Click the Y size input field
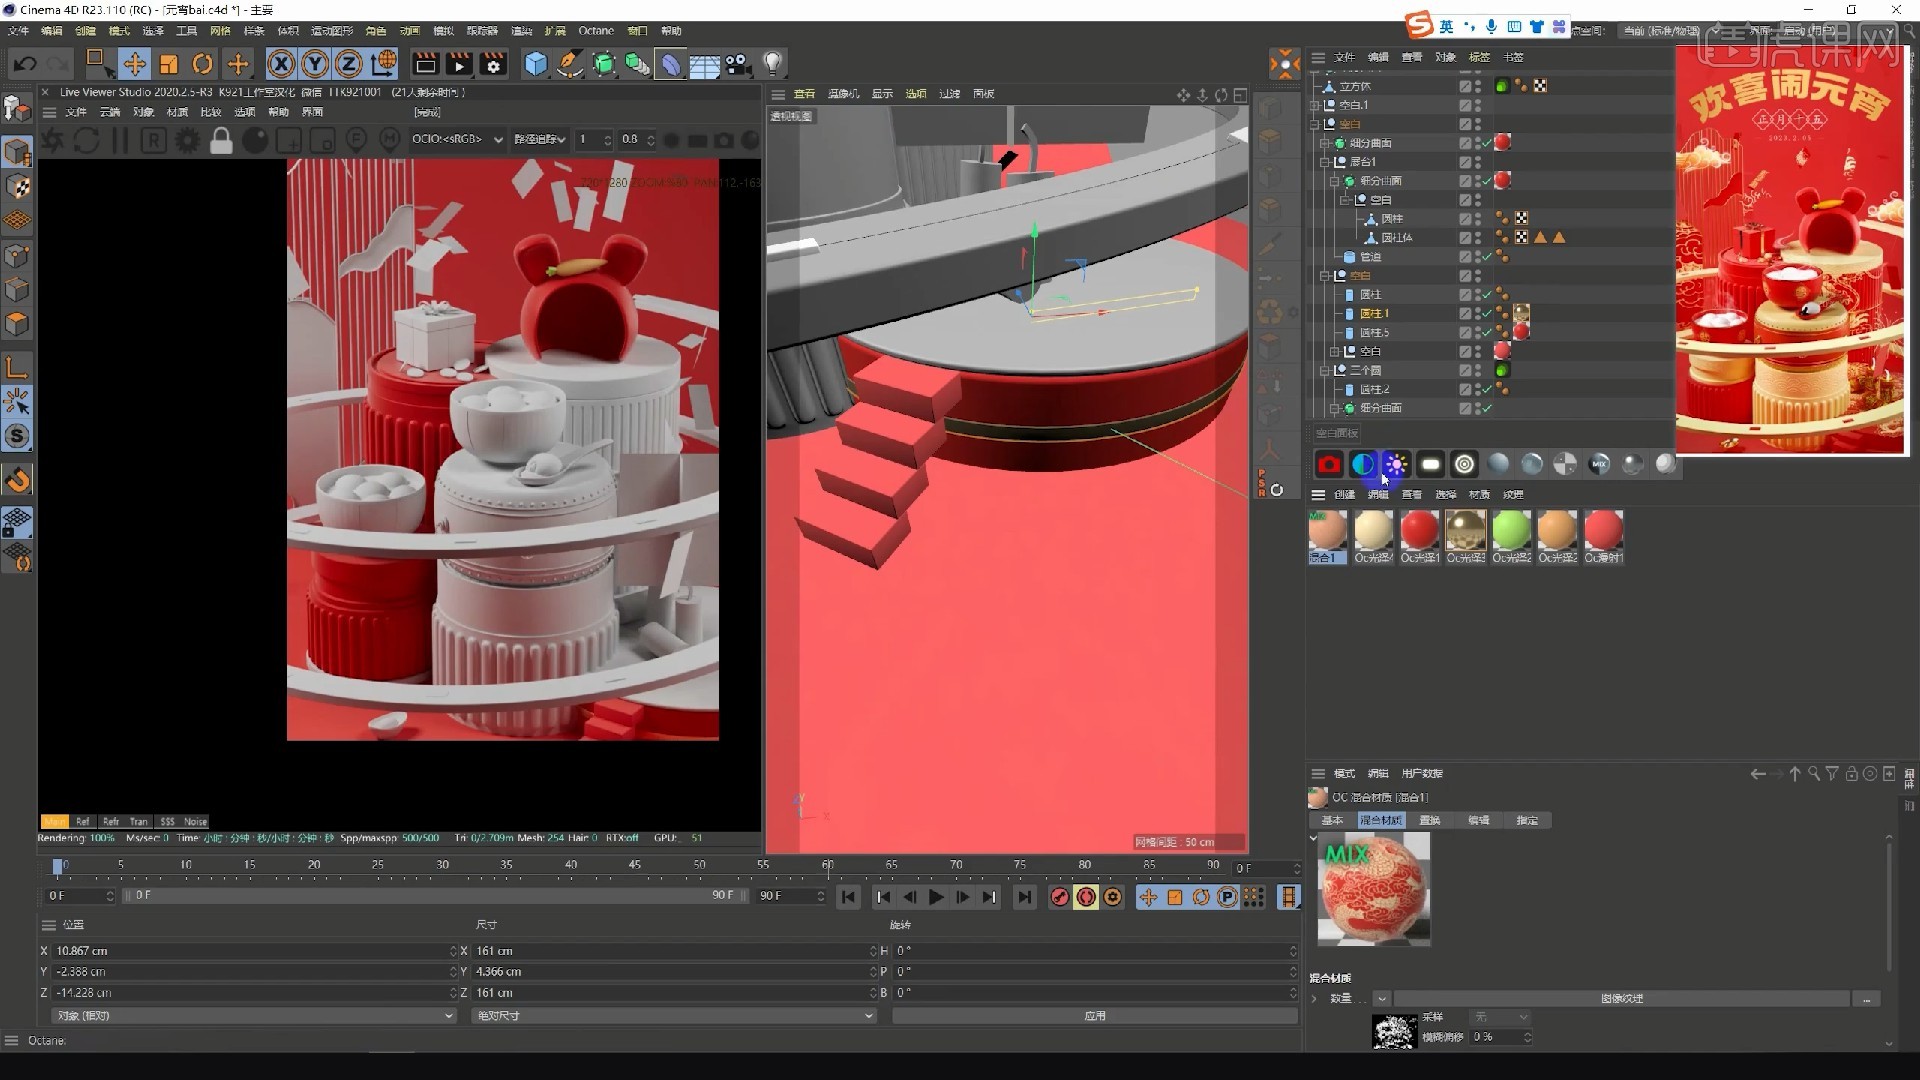 (673, 972)
